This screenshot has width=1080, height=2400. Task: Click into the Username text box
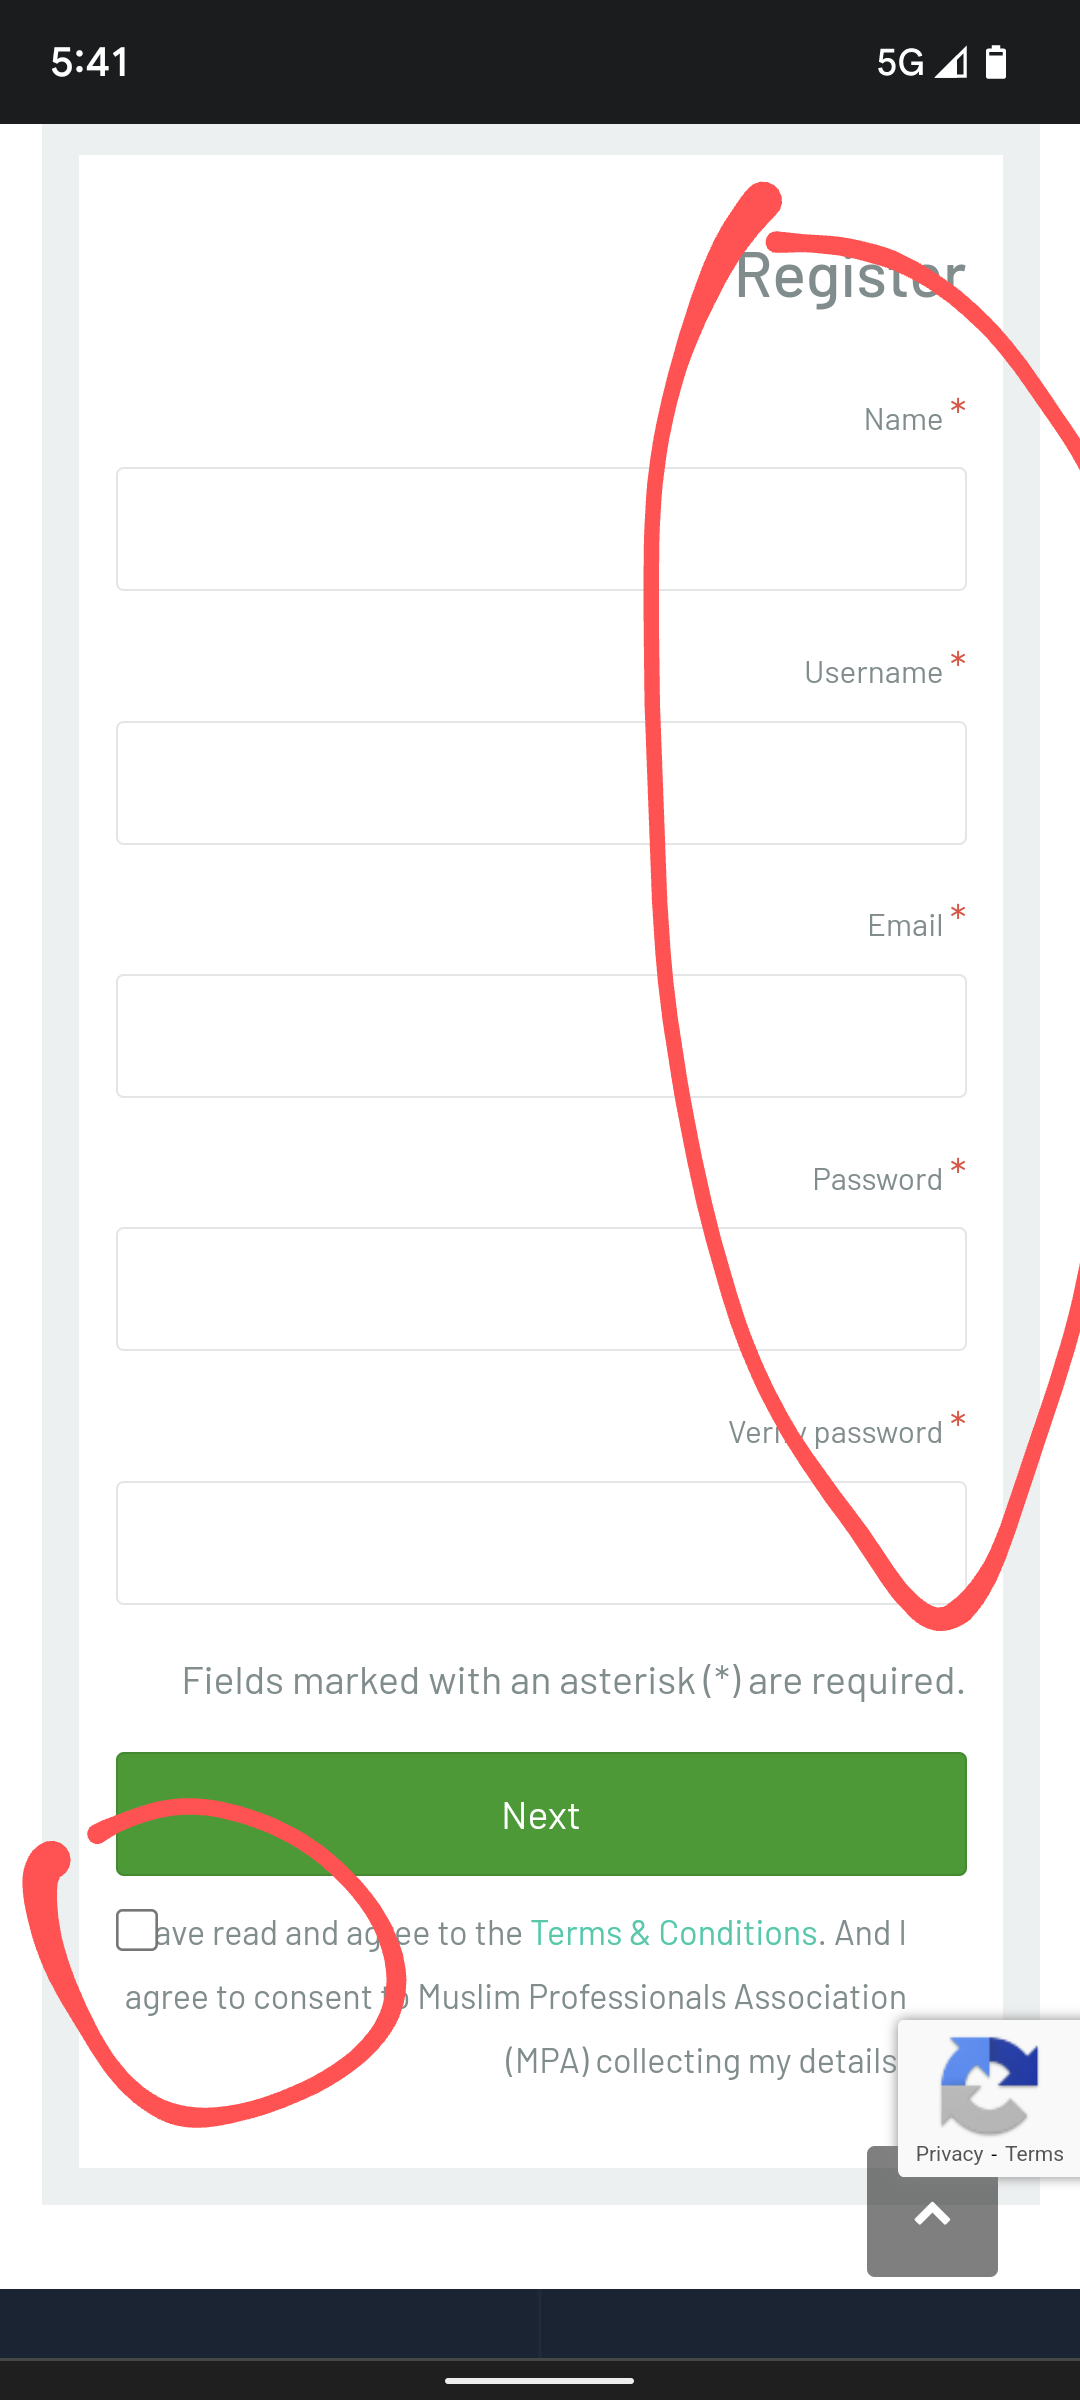[x=541, y=783]
